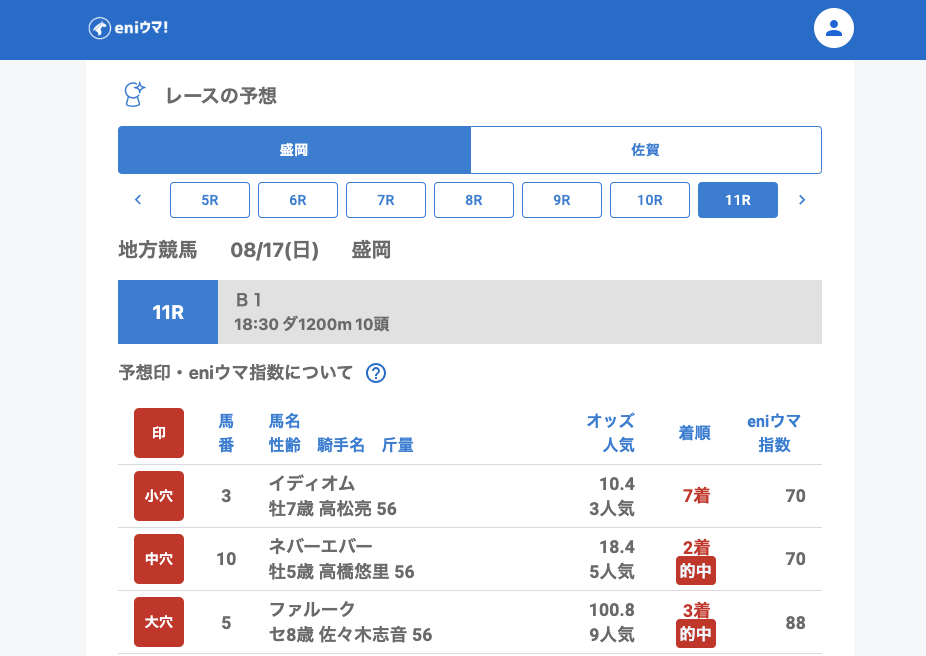Click the 印 column header badge
The height and width of the screenshot is (656, 926).
pos(159,433)
